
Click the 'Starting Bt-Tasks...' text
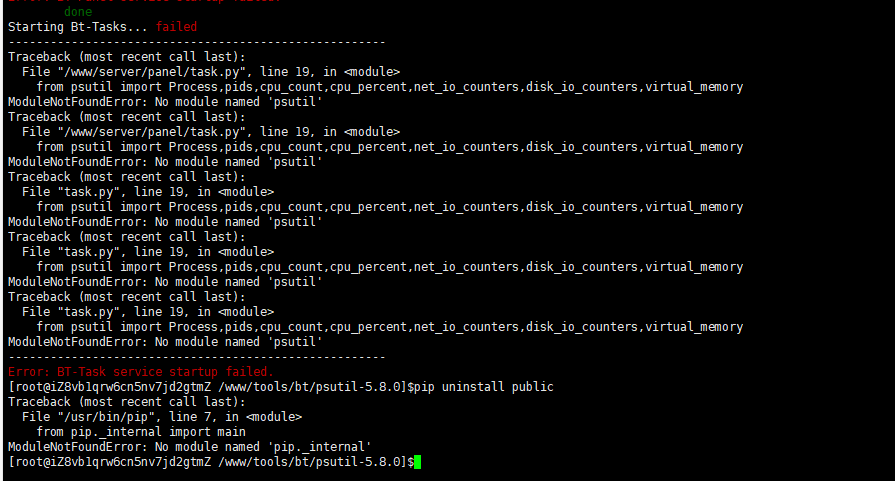pos(78,27)
